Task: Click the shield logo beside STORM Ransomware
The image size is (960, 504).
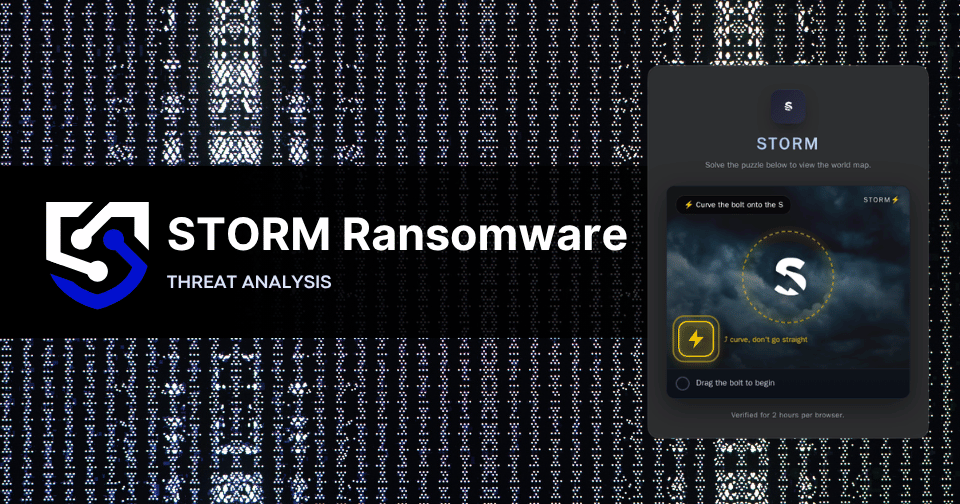Action: click(x=97, y=255)
